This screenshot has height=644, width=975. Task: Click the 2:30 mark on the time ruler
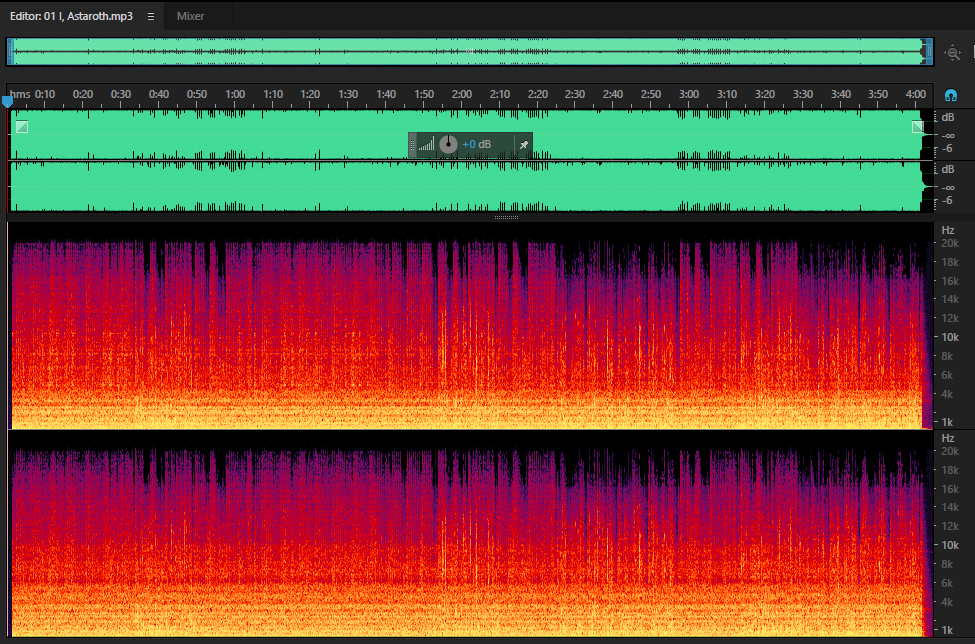click(x=575, y=94)
